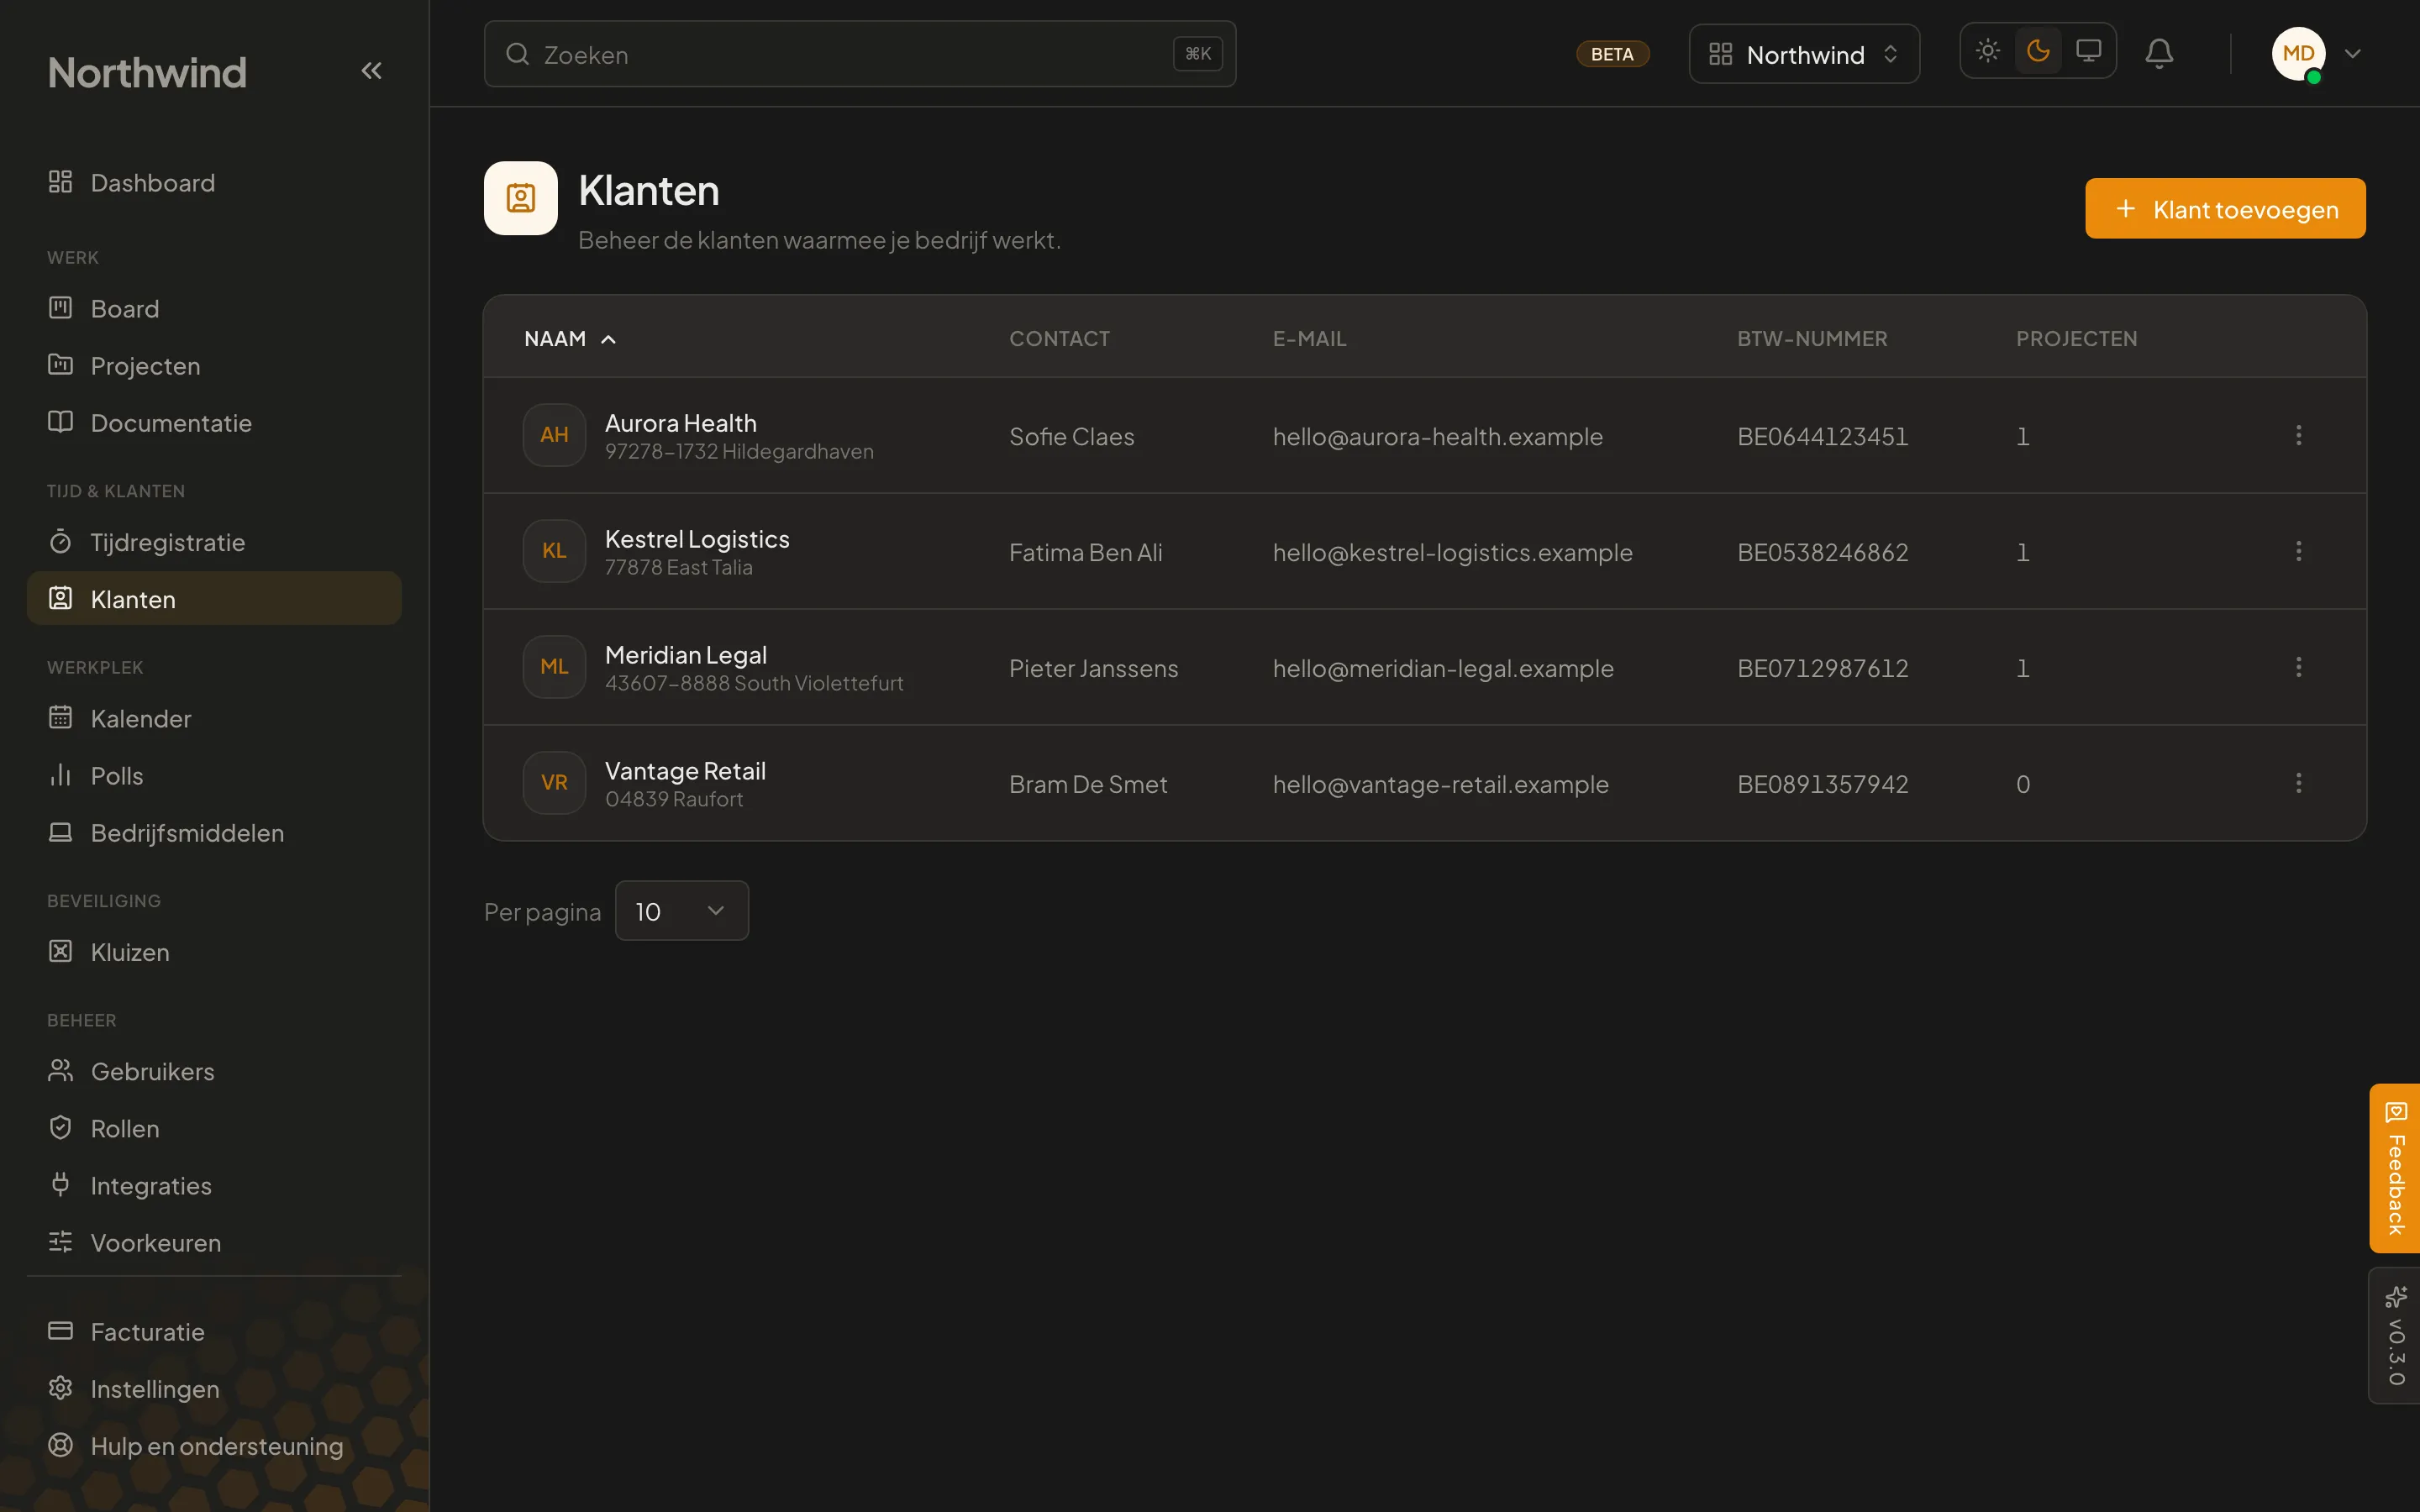Open Instellingen in the sidebar
2420x1512 pixels.
pos(214,1388)
